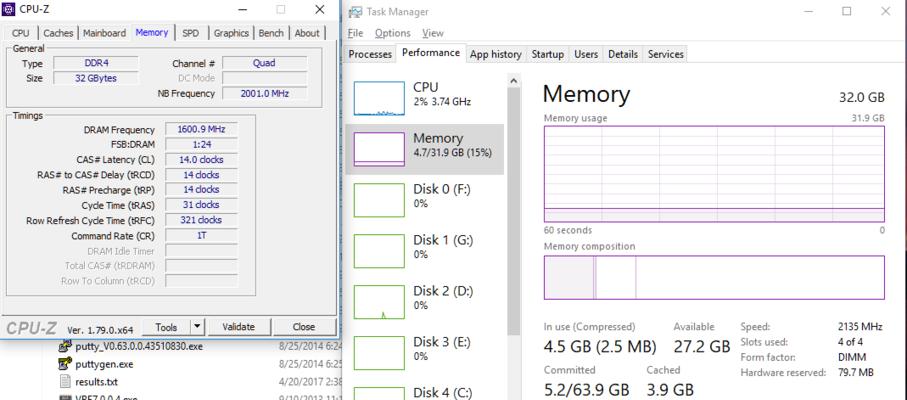Click the Available memory value 27.2 GB
This screenshot has height=400, width=907.
click(702, 347)
